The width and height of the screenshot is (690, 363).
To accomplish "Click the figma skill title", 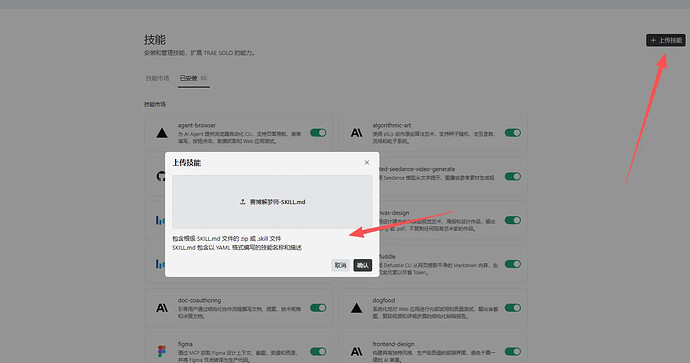I will [x=185, y=344].
